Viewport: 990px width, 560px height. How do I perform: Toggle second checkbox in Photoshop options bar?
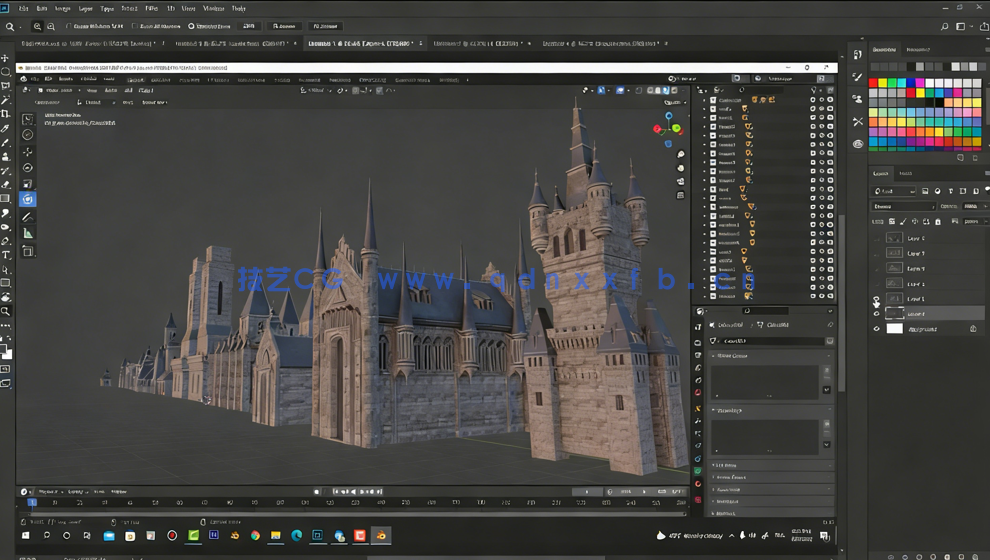click(x=134, y=27)
